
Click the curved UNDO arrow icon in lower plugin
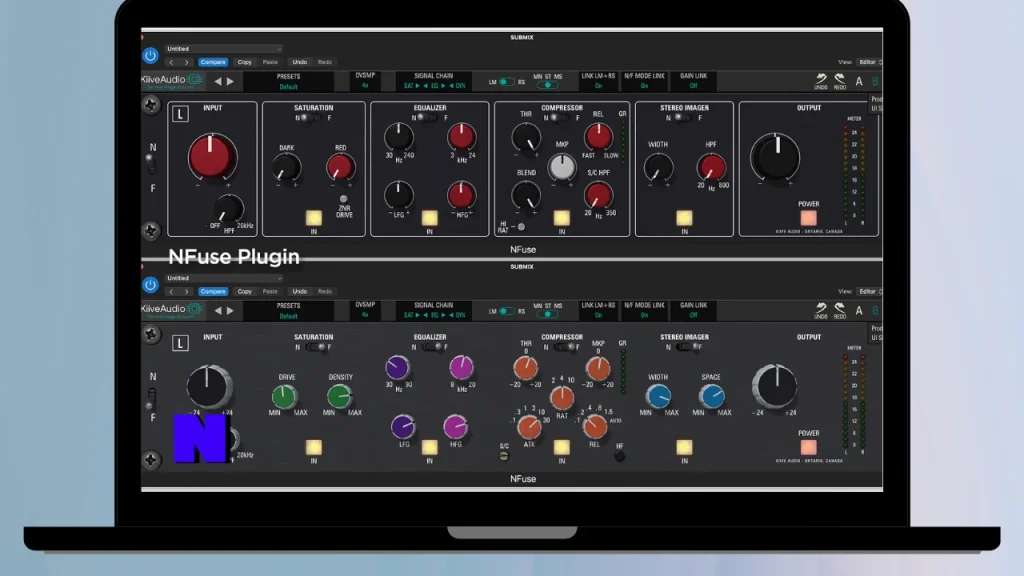tap(821, 310)
